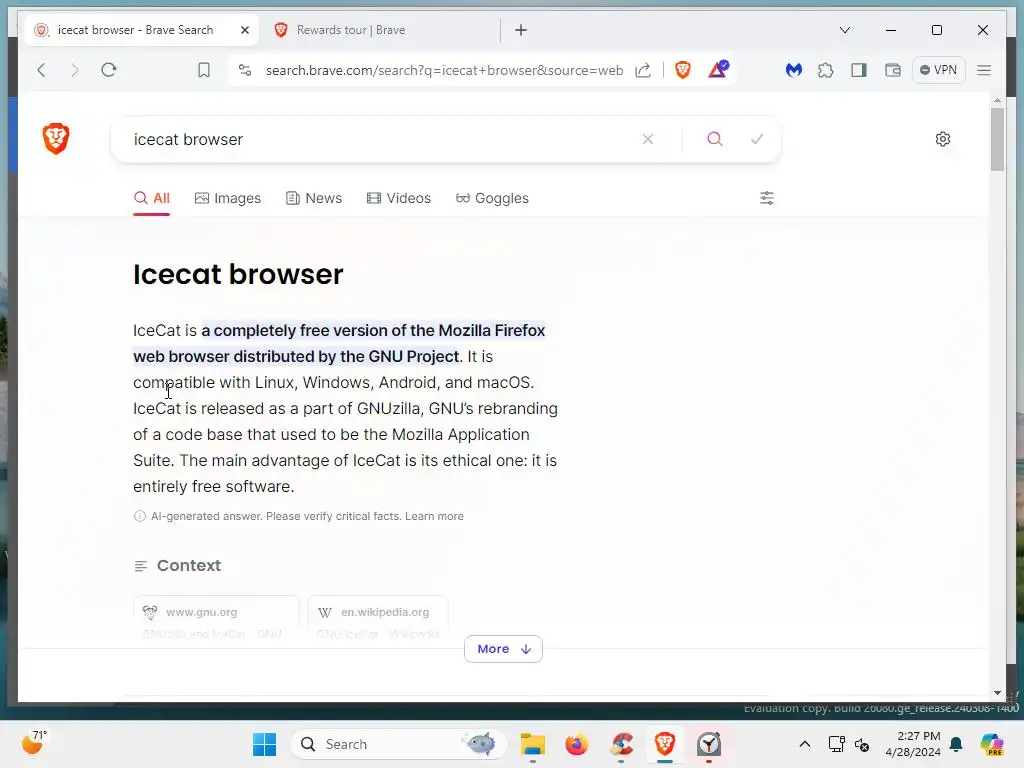Viewport: 1024px width, 768px height.
Task: Open the clock app icon in taskbar
Action: point(709,744)
